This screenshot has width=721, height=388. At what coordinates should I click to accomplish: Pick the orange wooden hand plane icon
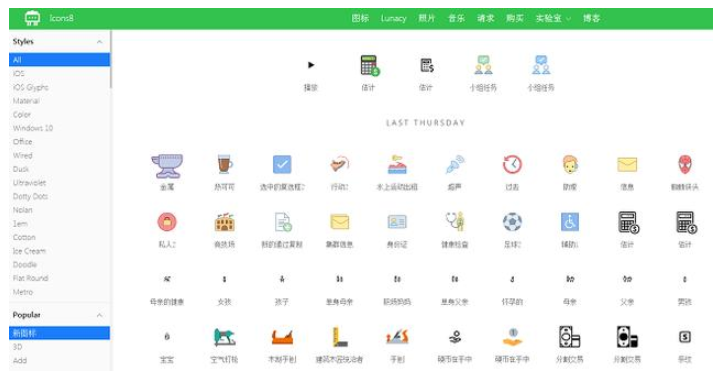pos(282,338)
